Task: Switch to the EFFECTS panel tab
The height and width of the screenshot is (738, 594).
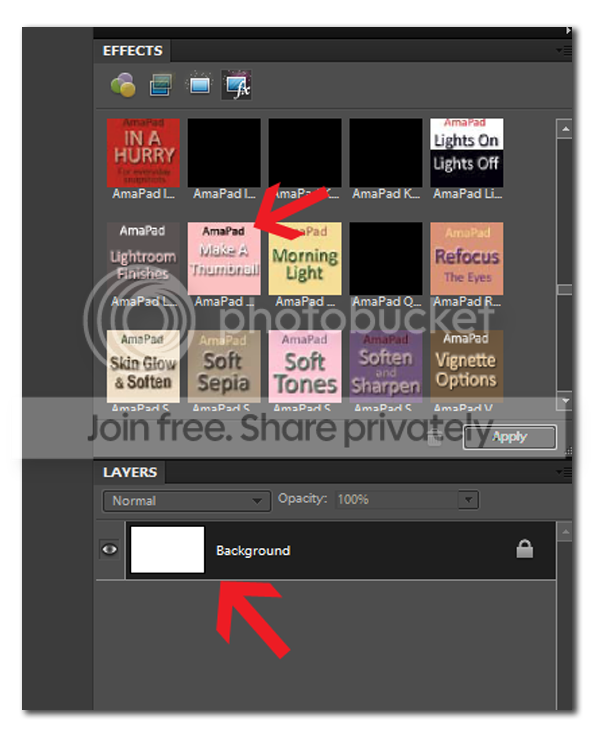Action: (132, 50)
